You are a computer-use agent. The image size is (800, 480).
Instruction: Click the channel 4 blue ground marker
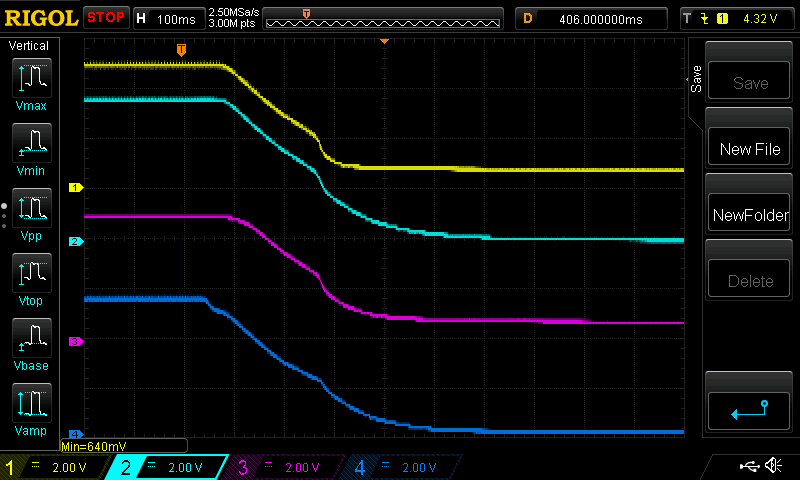click(76, 434)
